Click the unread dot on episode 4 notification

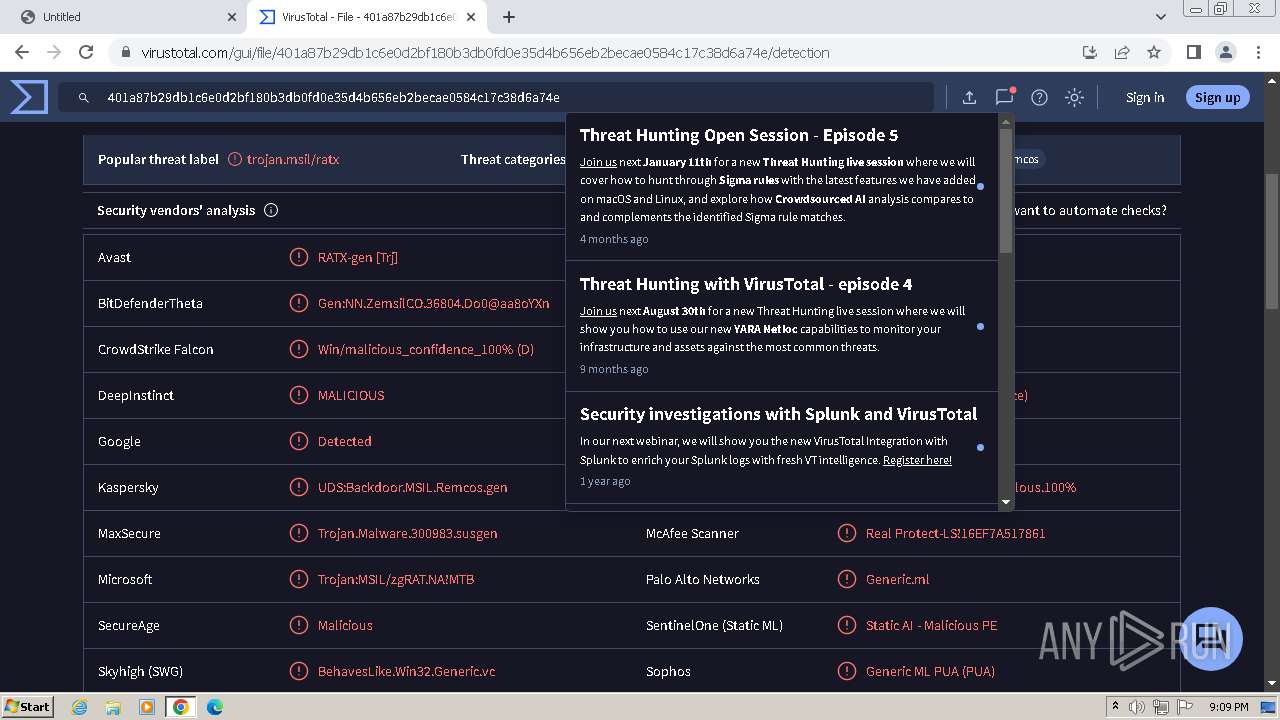tap(980, 327)
